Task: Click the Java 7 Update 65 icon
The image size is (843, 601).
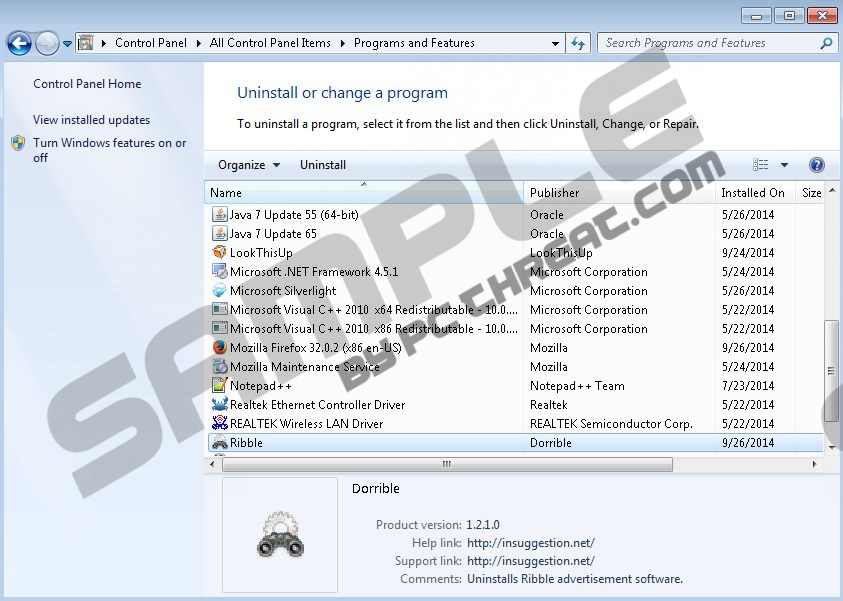Action: 220,234
